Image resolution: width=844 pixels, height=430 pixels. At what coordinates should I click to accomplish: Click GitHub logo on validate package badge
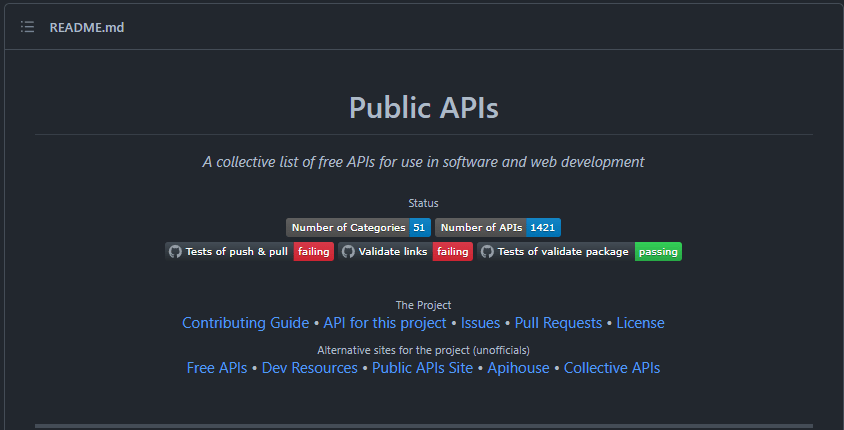pos(487,251)
